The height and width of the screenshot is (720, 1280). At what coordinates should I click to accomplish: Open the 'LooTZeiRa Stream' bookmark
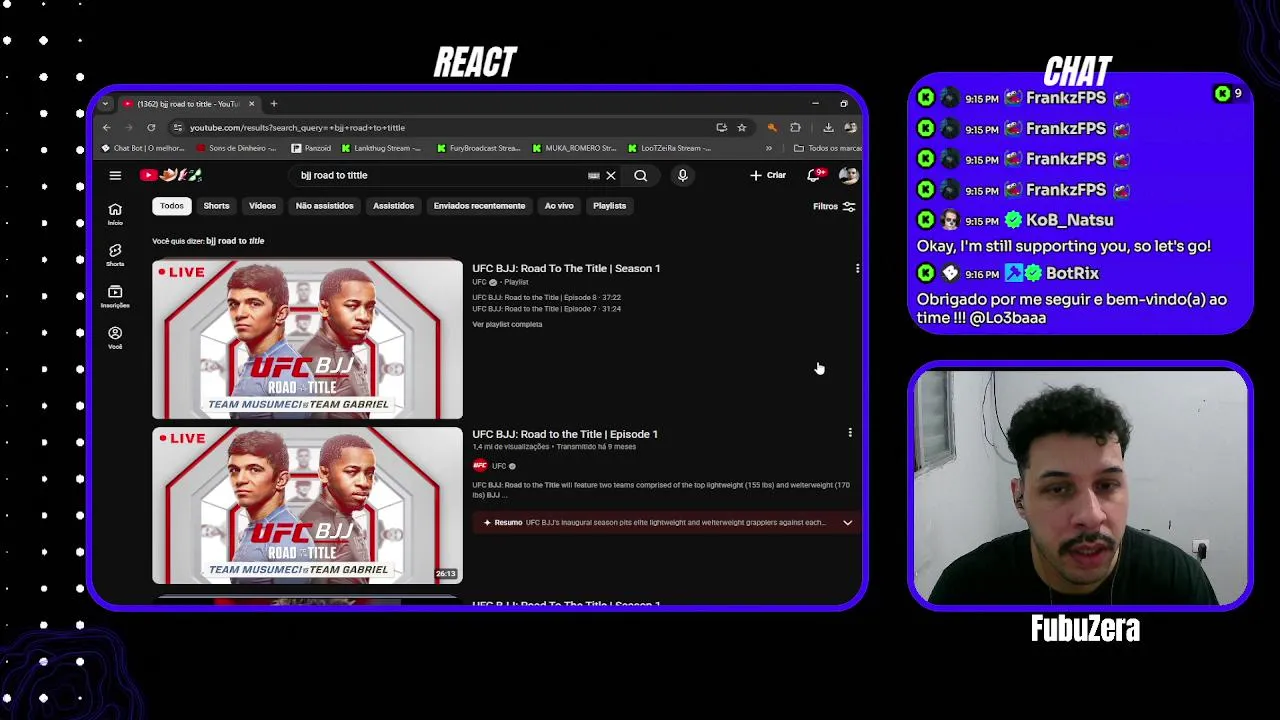[x=669, y=148]
